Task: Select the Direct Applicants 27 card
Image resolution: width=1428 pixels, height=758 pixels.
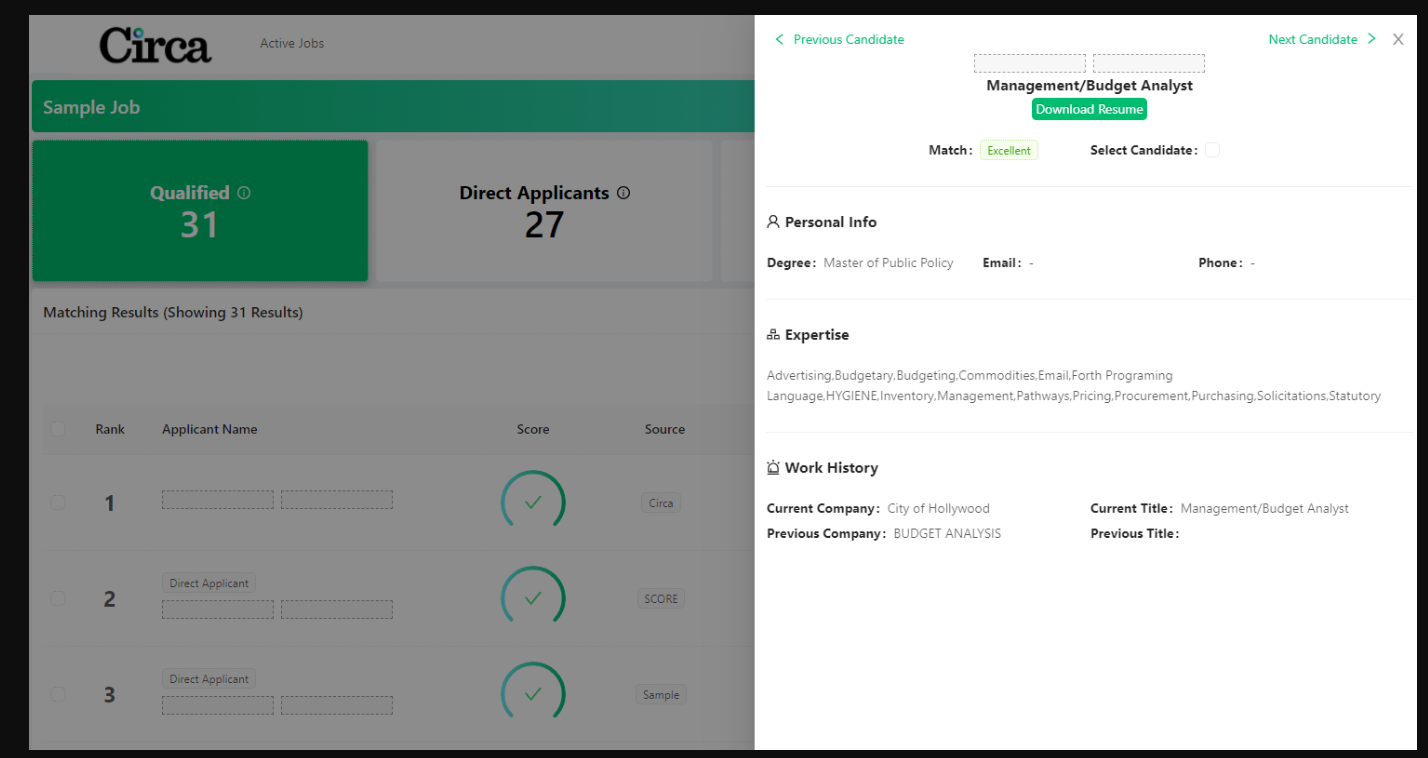Action: 544,211
